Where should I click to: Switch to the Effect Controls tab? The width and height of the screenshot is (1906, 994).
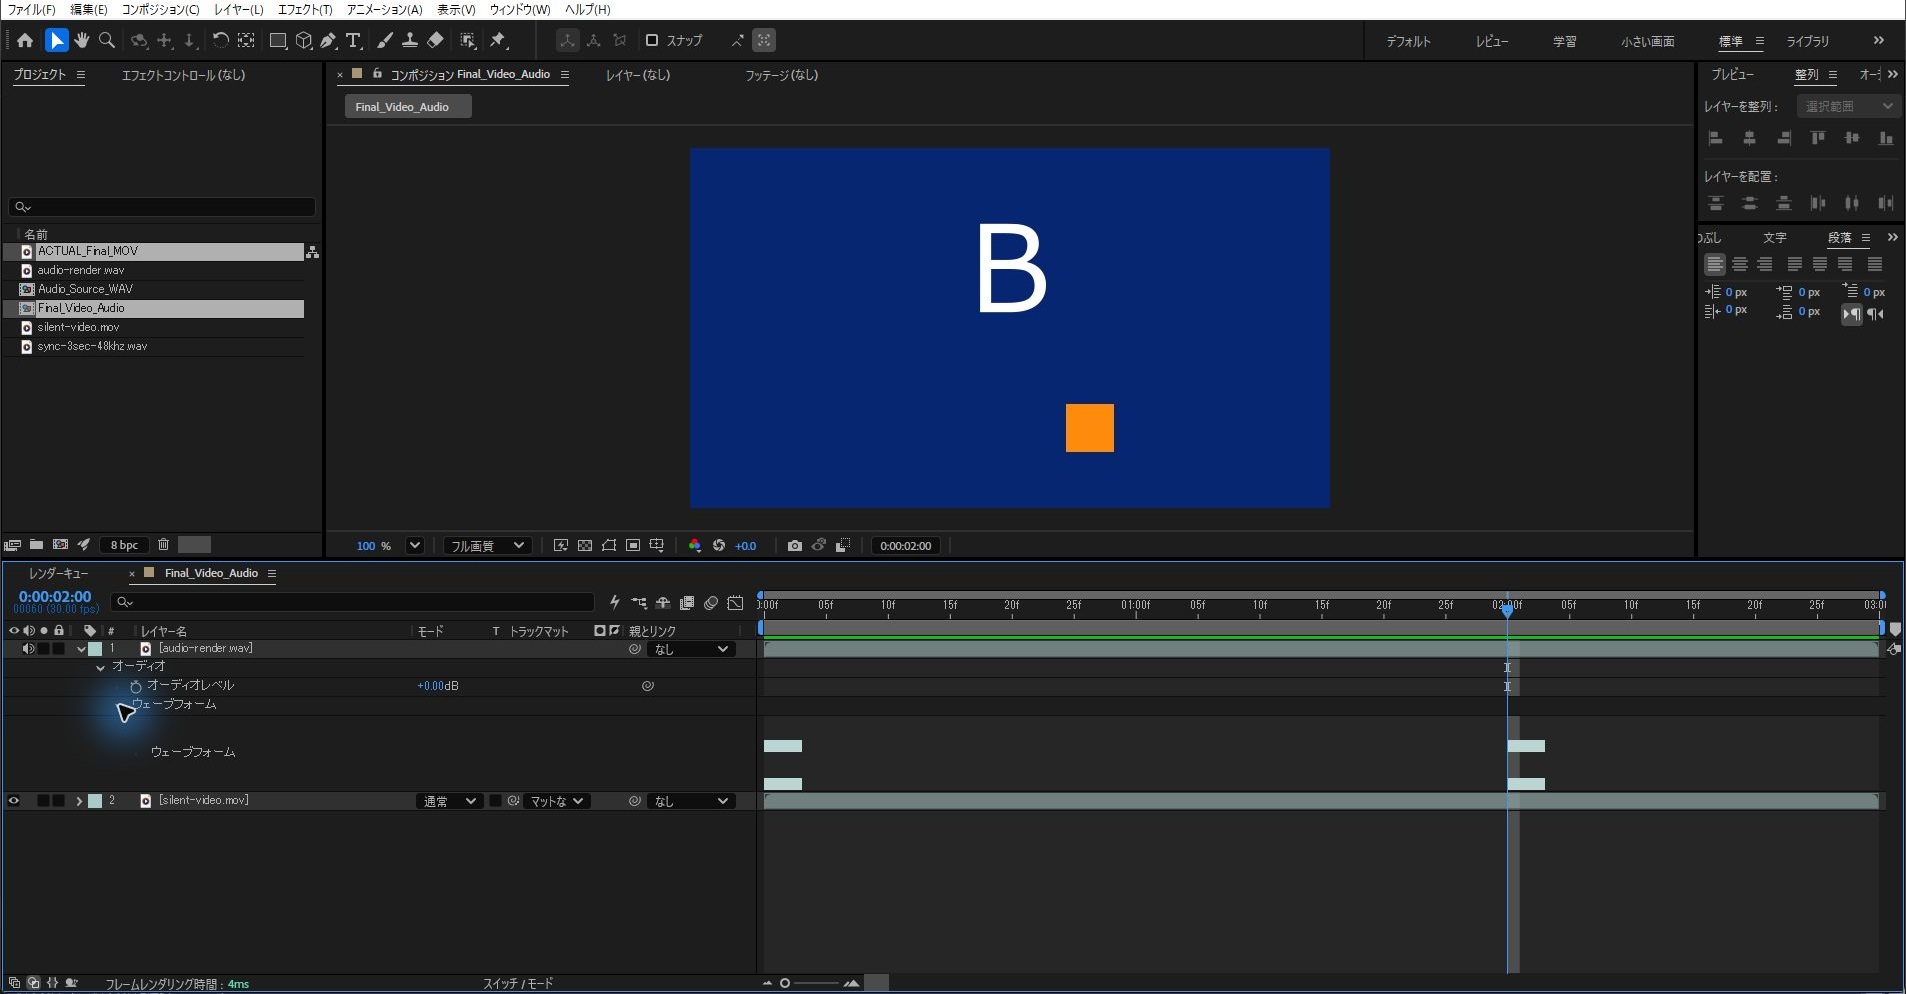[183, 75]
